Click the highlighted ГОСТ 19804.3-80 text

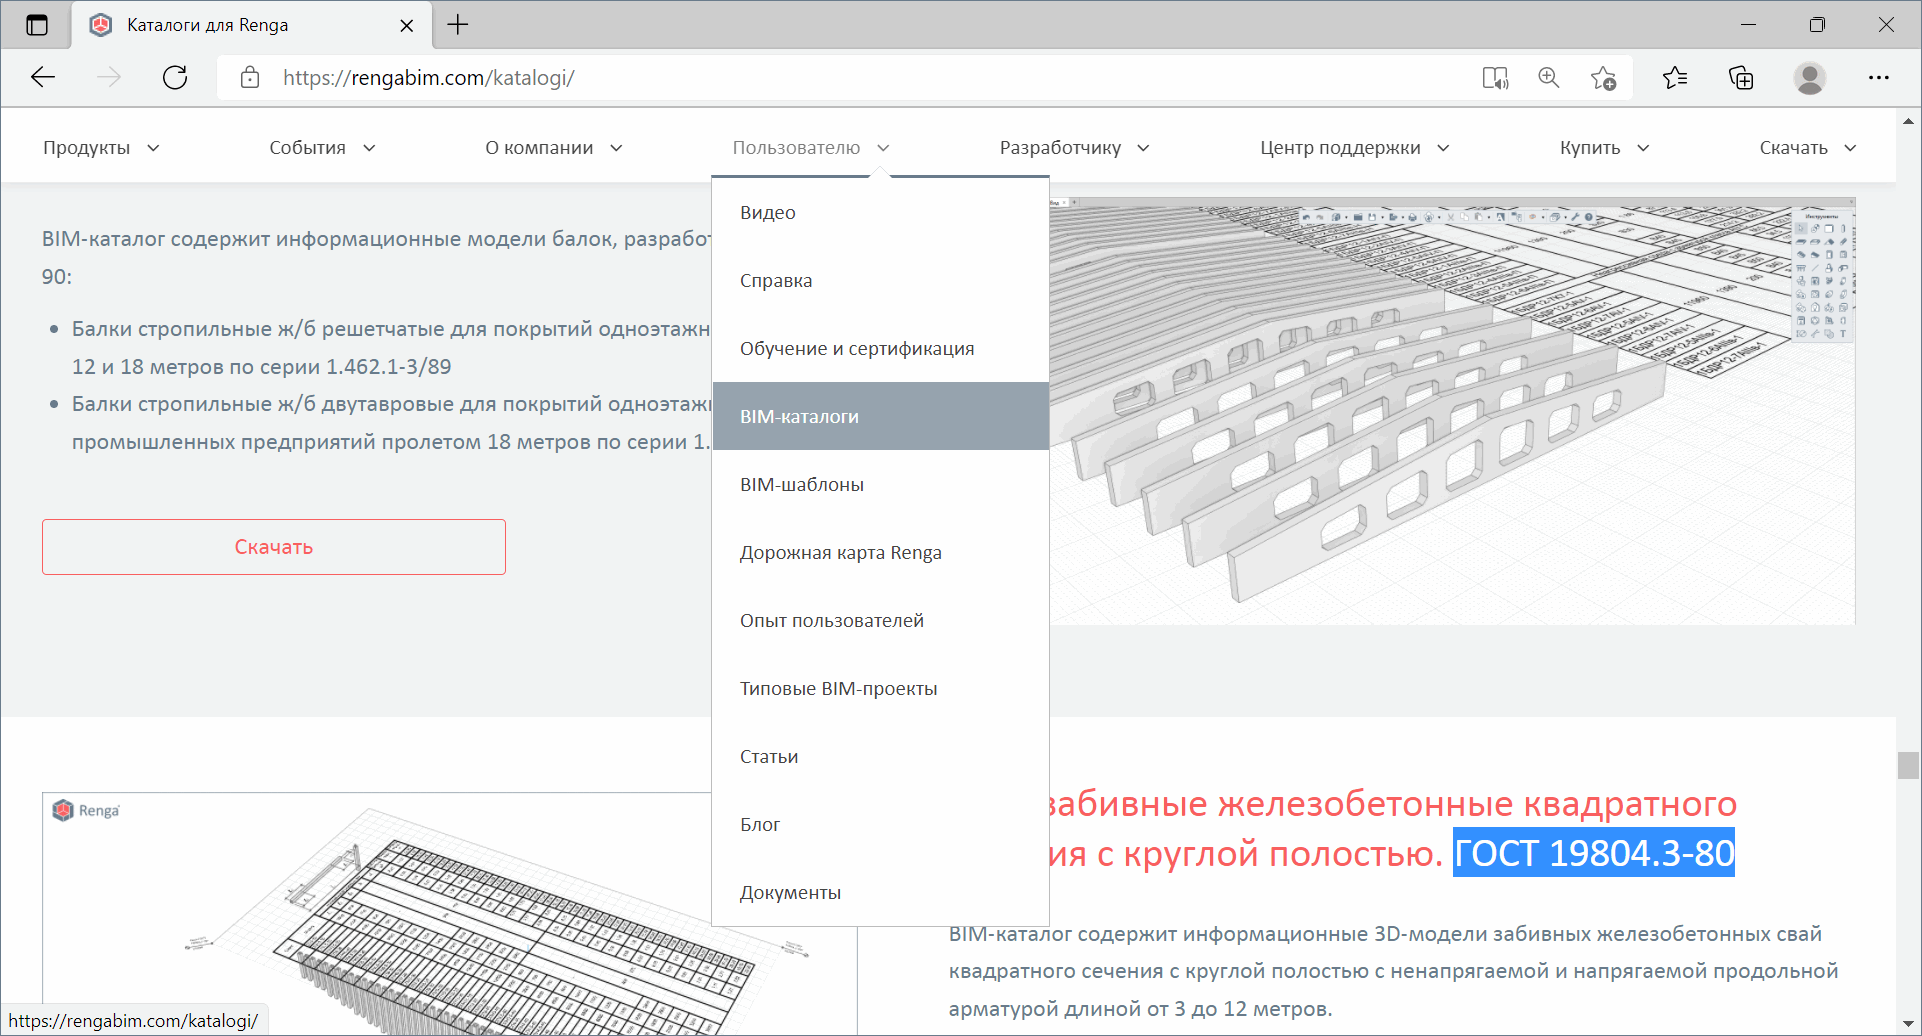coord(1594,853)
